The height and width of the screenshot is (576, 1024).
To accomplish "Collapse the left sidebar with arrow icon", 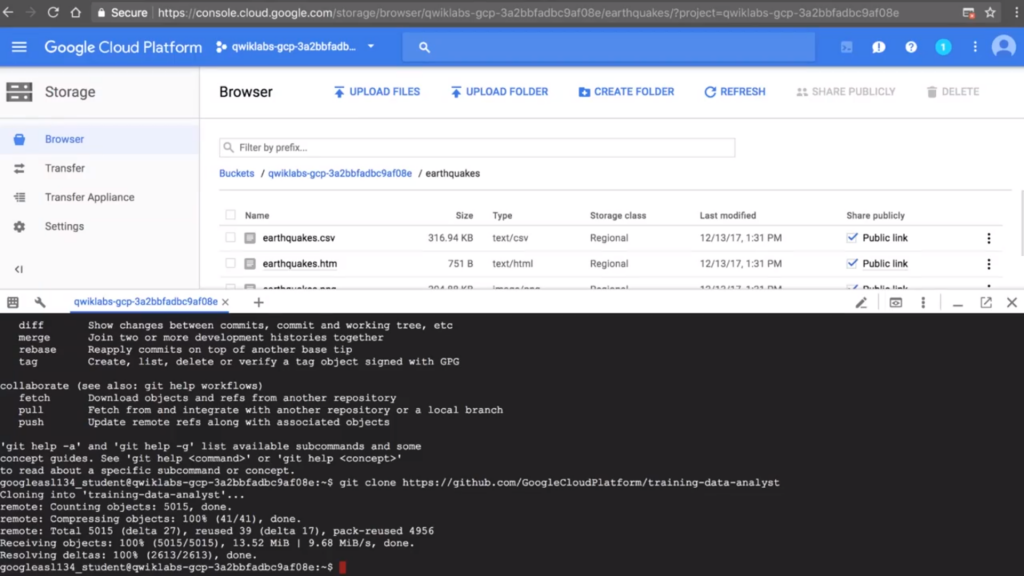I will coord(19,269).
